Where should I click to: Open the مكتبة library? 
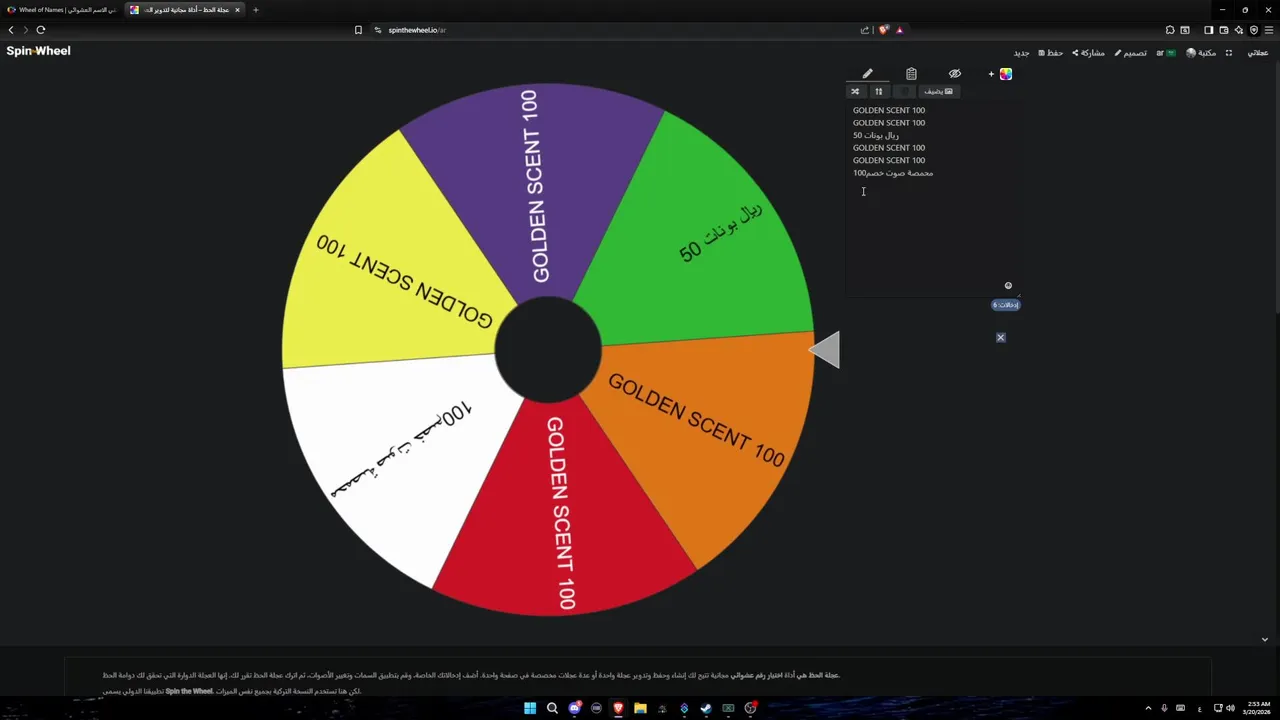click(x=1201, y=53)
